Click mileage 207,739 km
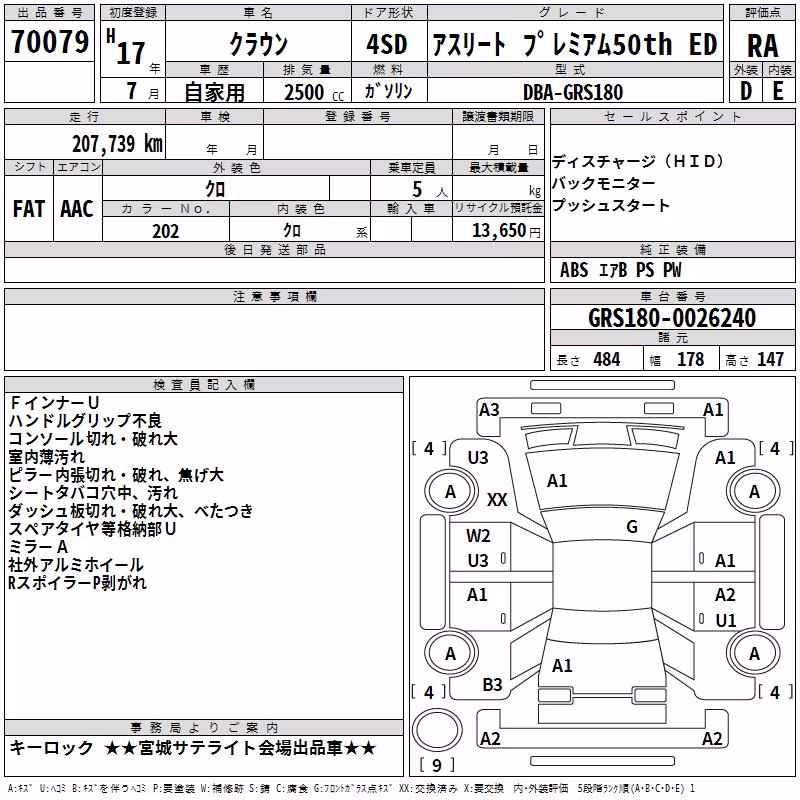This screenshot has height=800, width=800. coord(117,144)
